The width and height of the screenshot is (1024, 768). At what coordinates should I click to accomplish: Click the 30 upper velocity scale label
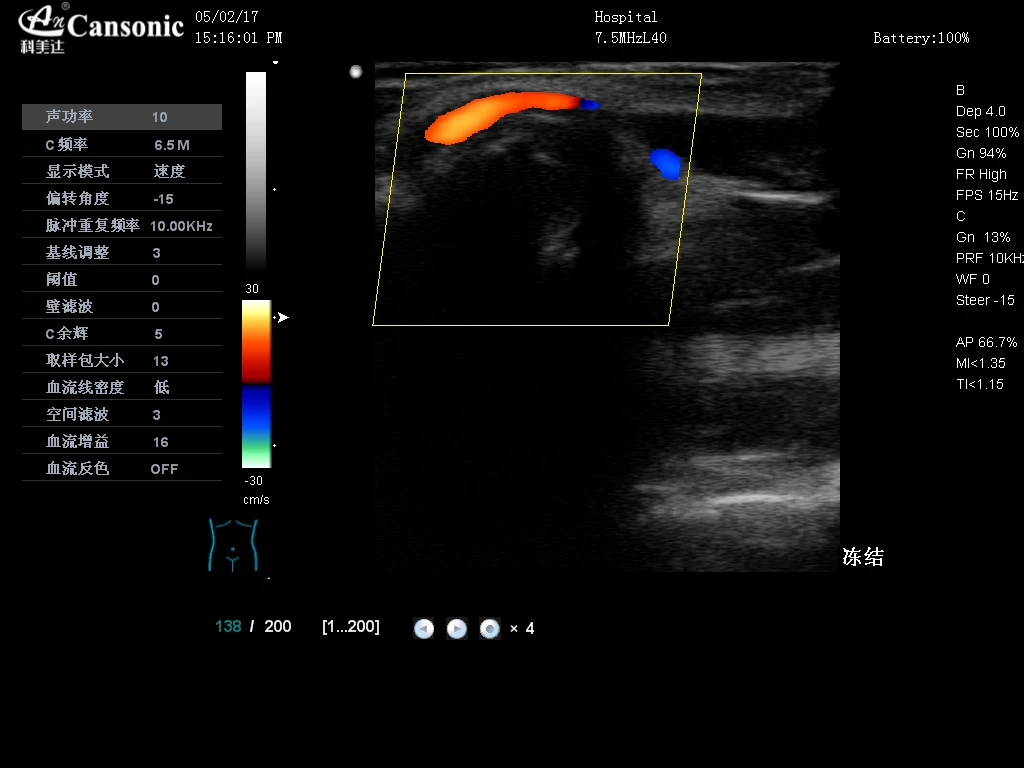tap(252, 289)
